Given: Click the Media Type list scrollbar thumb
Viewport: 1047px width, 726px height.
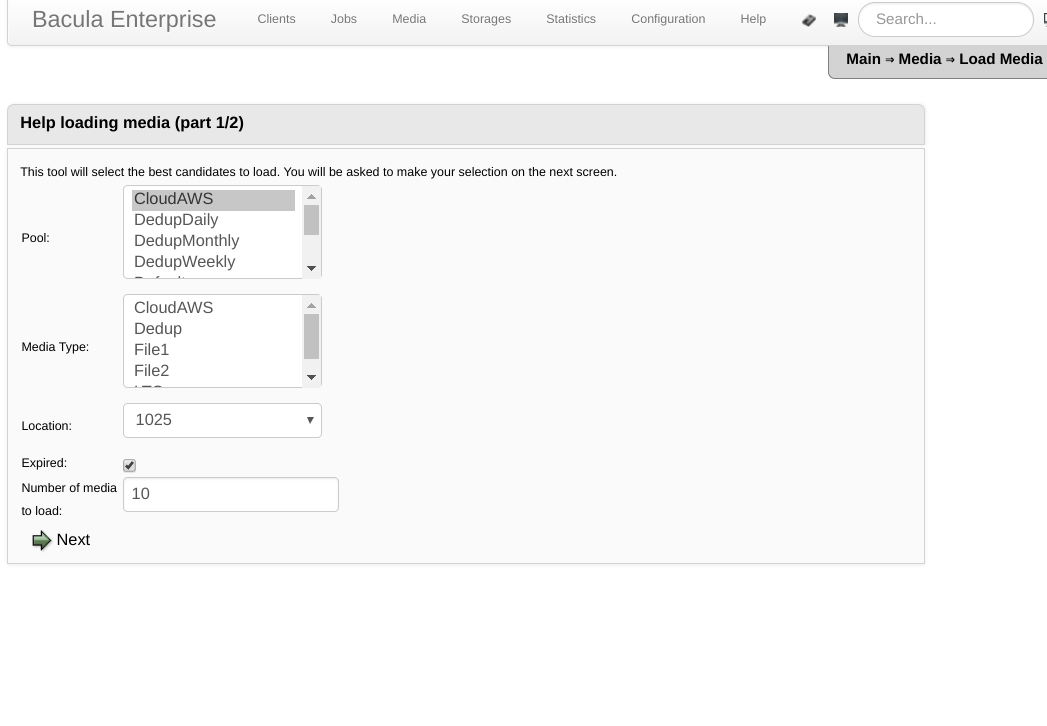Looking at the screenshot, I should coord(311,337).
